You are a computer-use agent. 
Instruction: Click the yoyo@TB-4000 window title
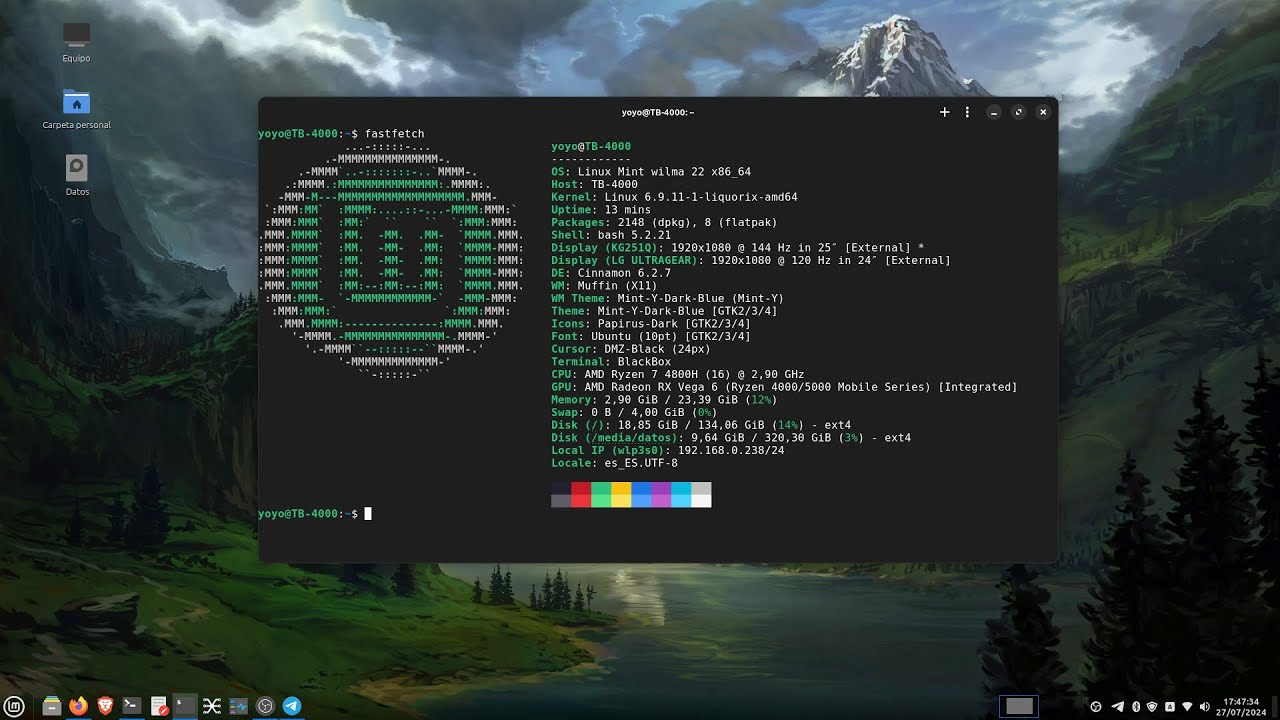tap(658, 112)
